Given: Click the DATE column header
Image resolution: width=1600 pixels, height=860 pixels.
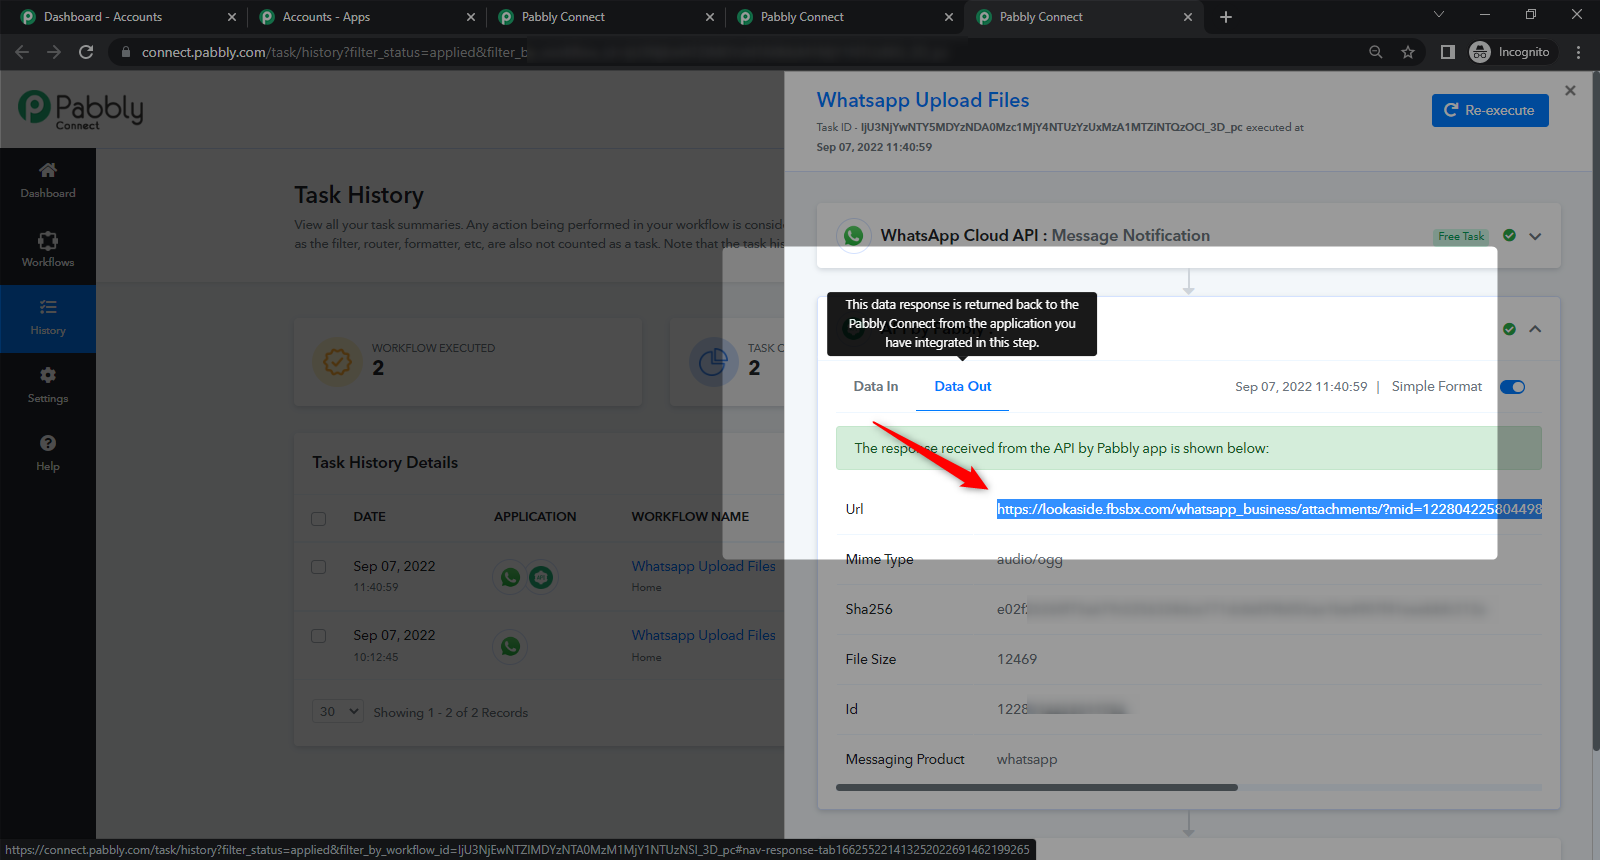Looking at the screenshot, I should click(x=369, y=517).
